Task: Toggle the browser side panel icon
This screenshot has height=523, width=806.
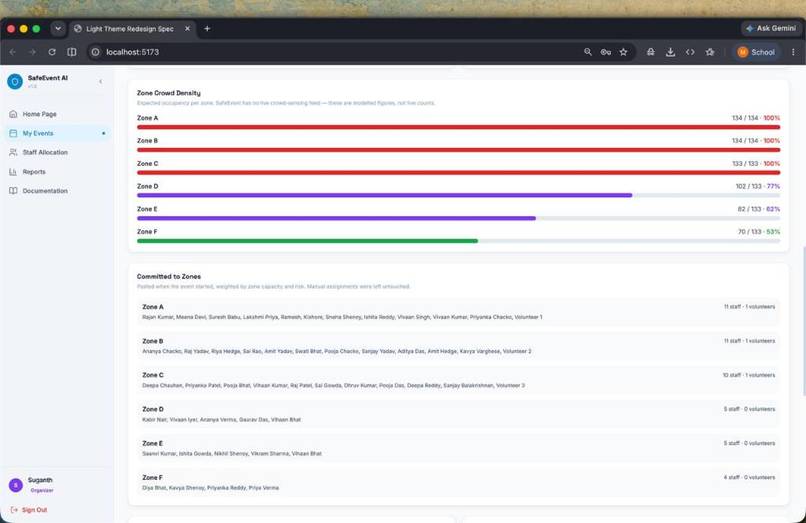Action: pos(72,52)
